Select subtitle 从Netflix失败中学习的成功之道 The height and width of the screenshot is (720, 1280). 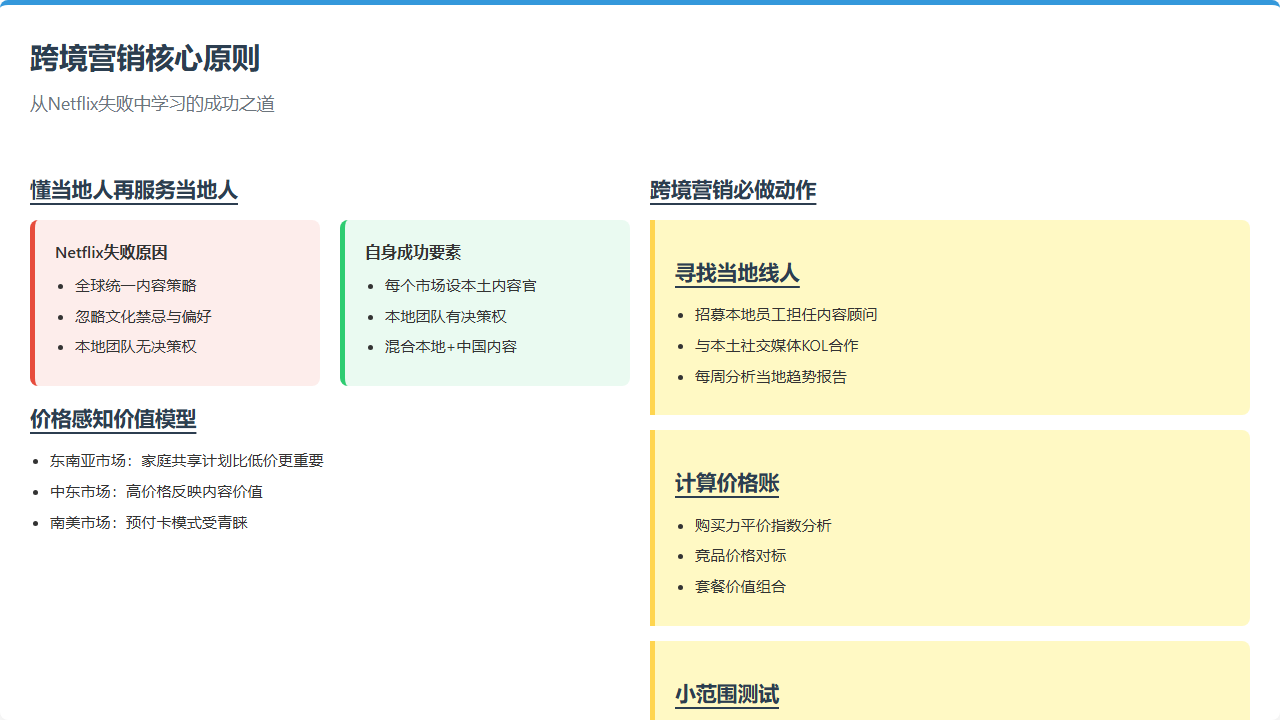click(x=152, y=104)
